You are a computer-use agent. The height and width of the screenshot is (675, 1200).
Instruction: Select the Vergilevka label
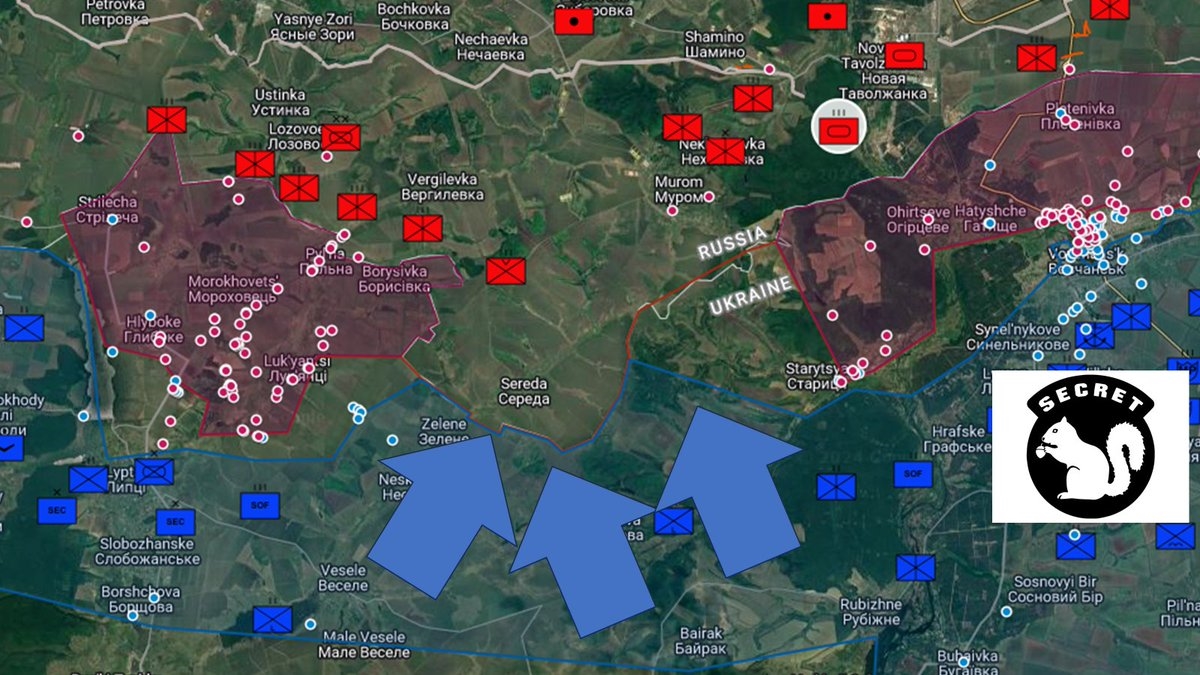coord(443,187)
